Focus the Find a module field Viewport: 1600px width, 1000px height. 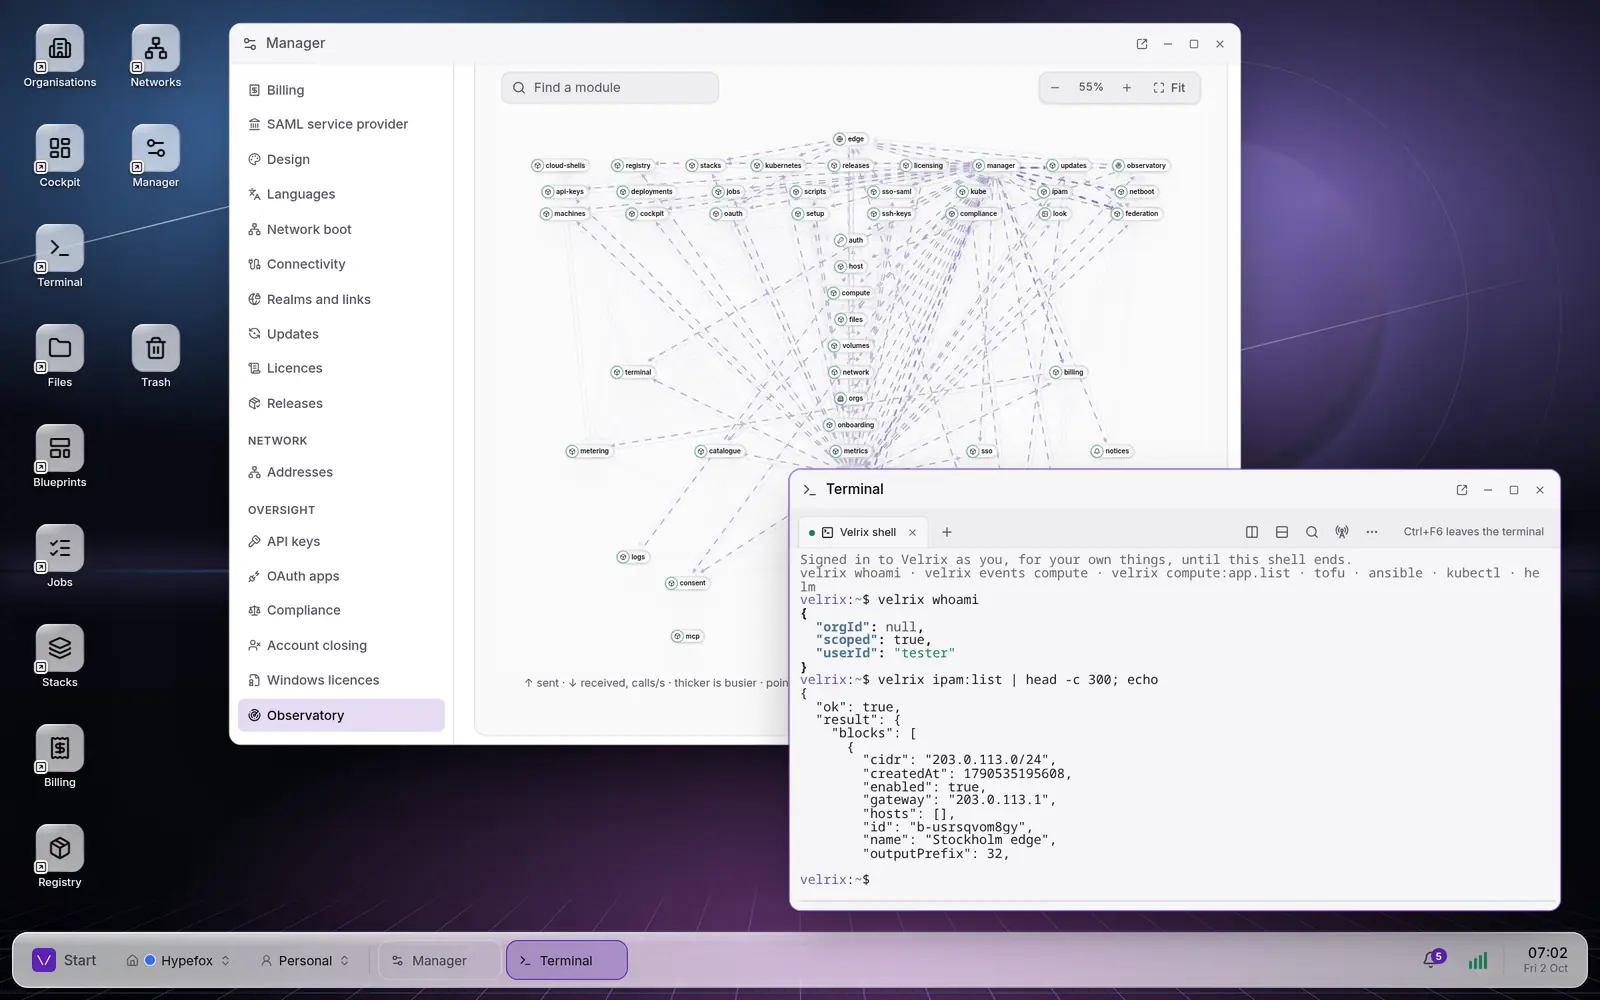point(610,88)
